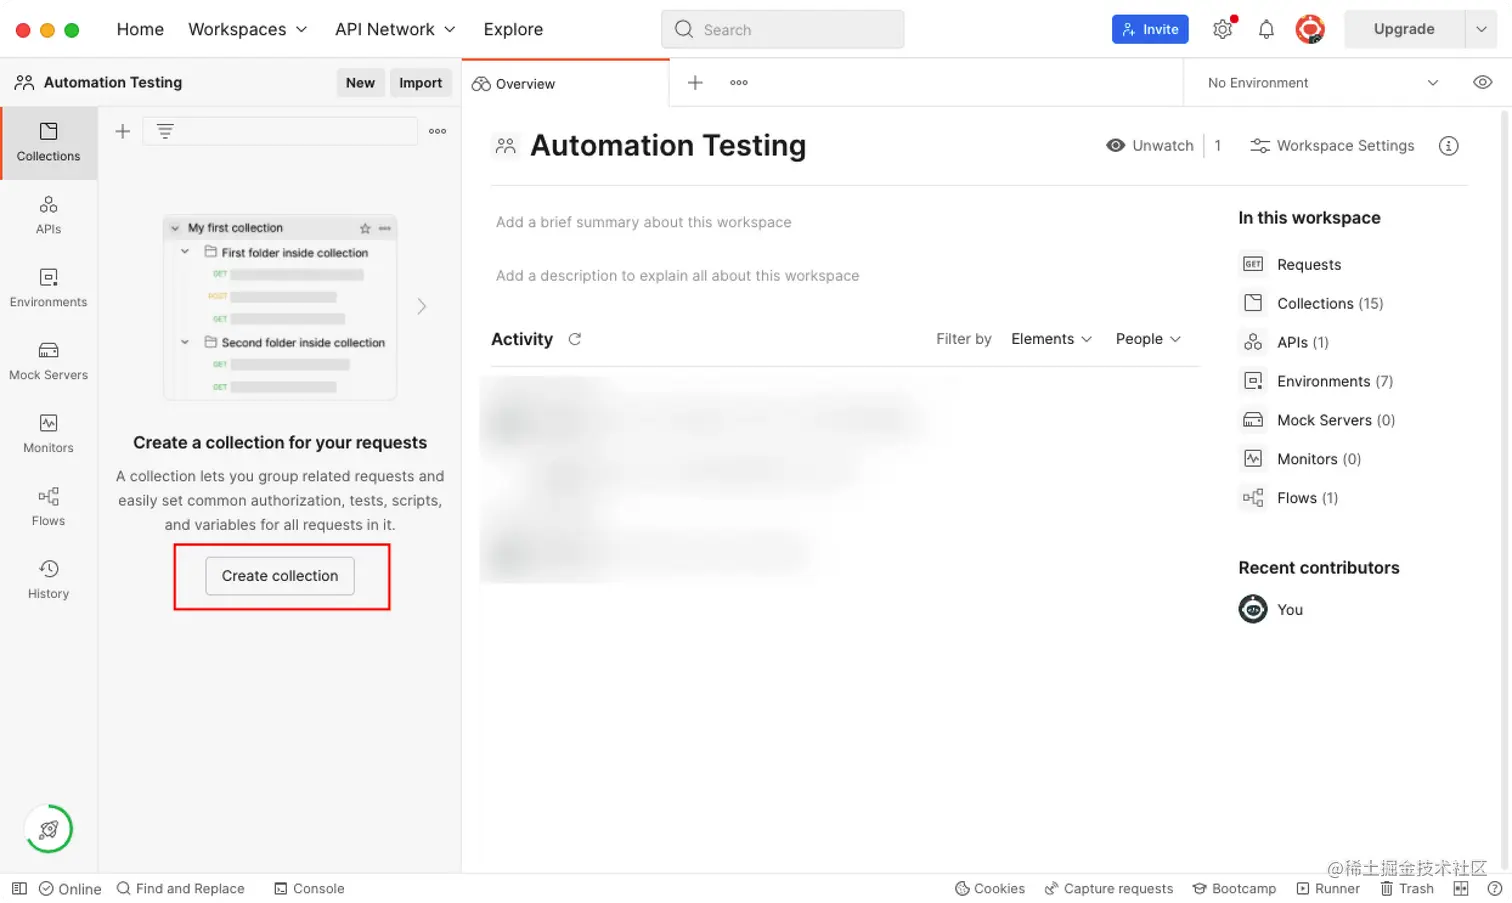Screen dimensions: 1512x903
Task: Open collections panel more options menu
Action: click(437, 131)
